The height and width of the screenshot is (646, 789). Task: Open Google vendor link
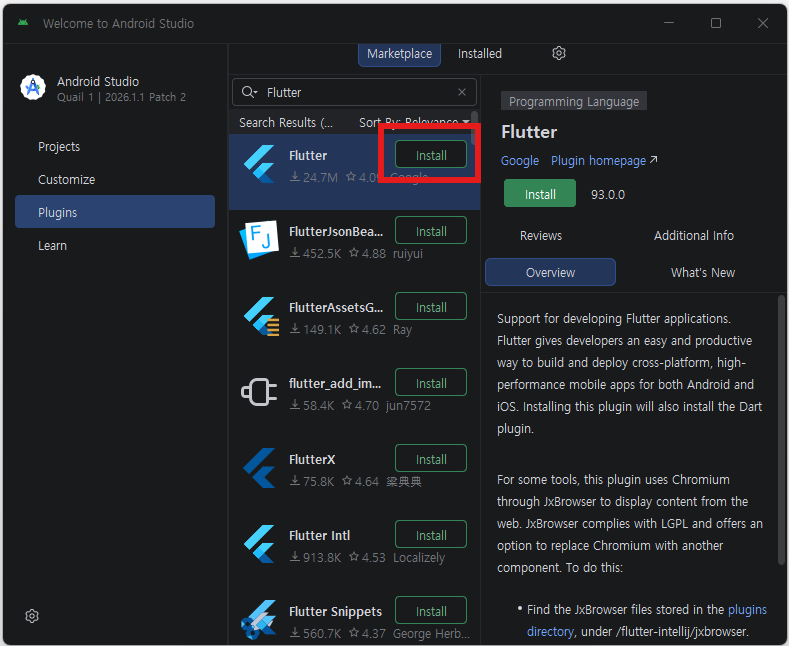[x=520, y=160]
